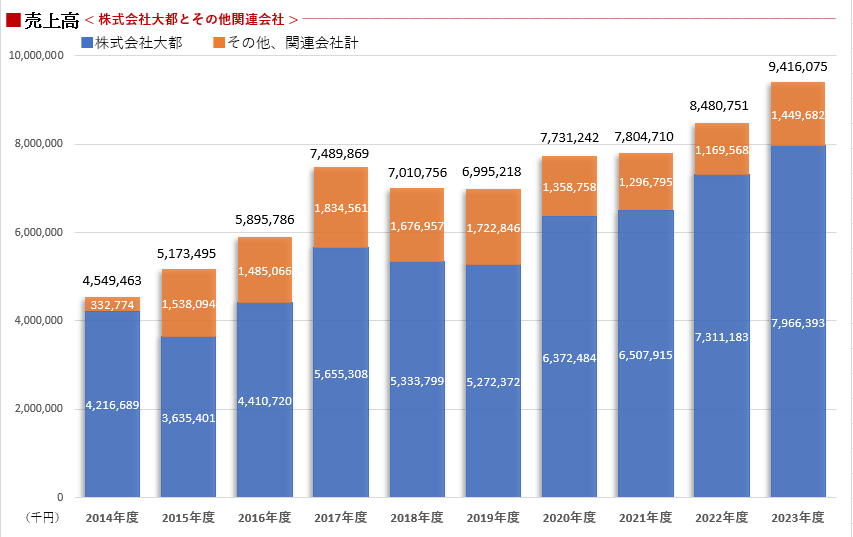Viewport: 853px width, 537px height.
Task: Select the 2020年度 axis label
Action: click(569, 517)
